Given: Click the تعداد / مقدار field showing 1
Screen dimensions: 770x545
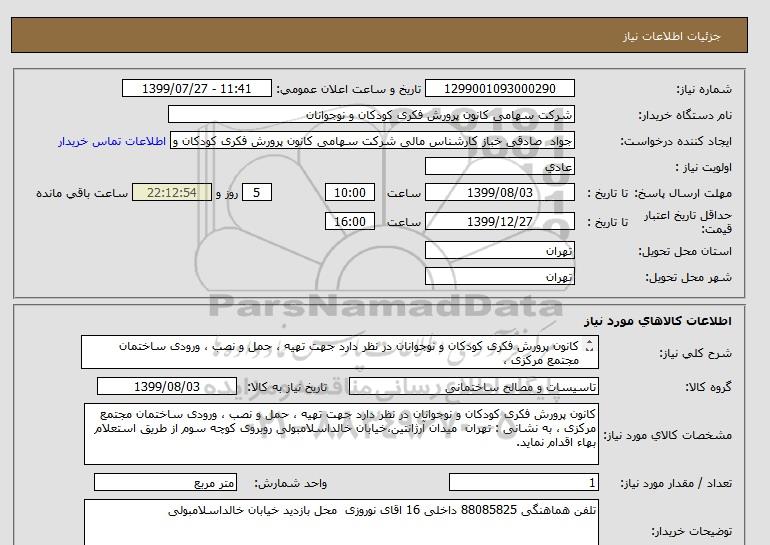Looking at the screenshot, I should pyautogui.click(x=524, y=482).
